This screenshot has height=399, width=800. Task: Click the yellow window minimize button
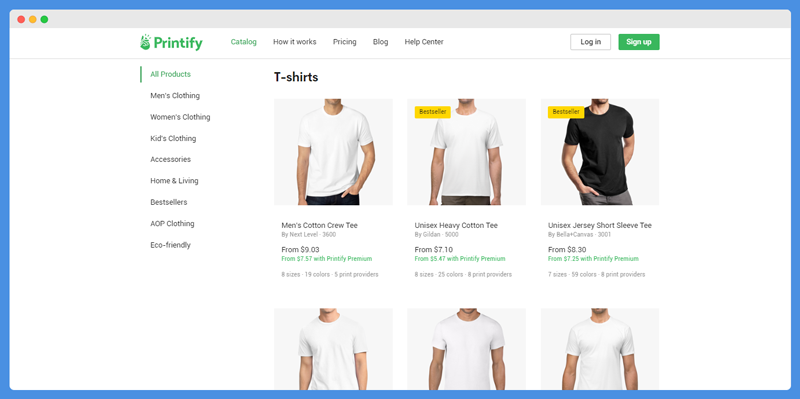tap(33, 19)
